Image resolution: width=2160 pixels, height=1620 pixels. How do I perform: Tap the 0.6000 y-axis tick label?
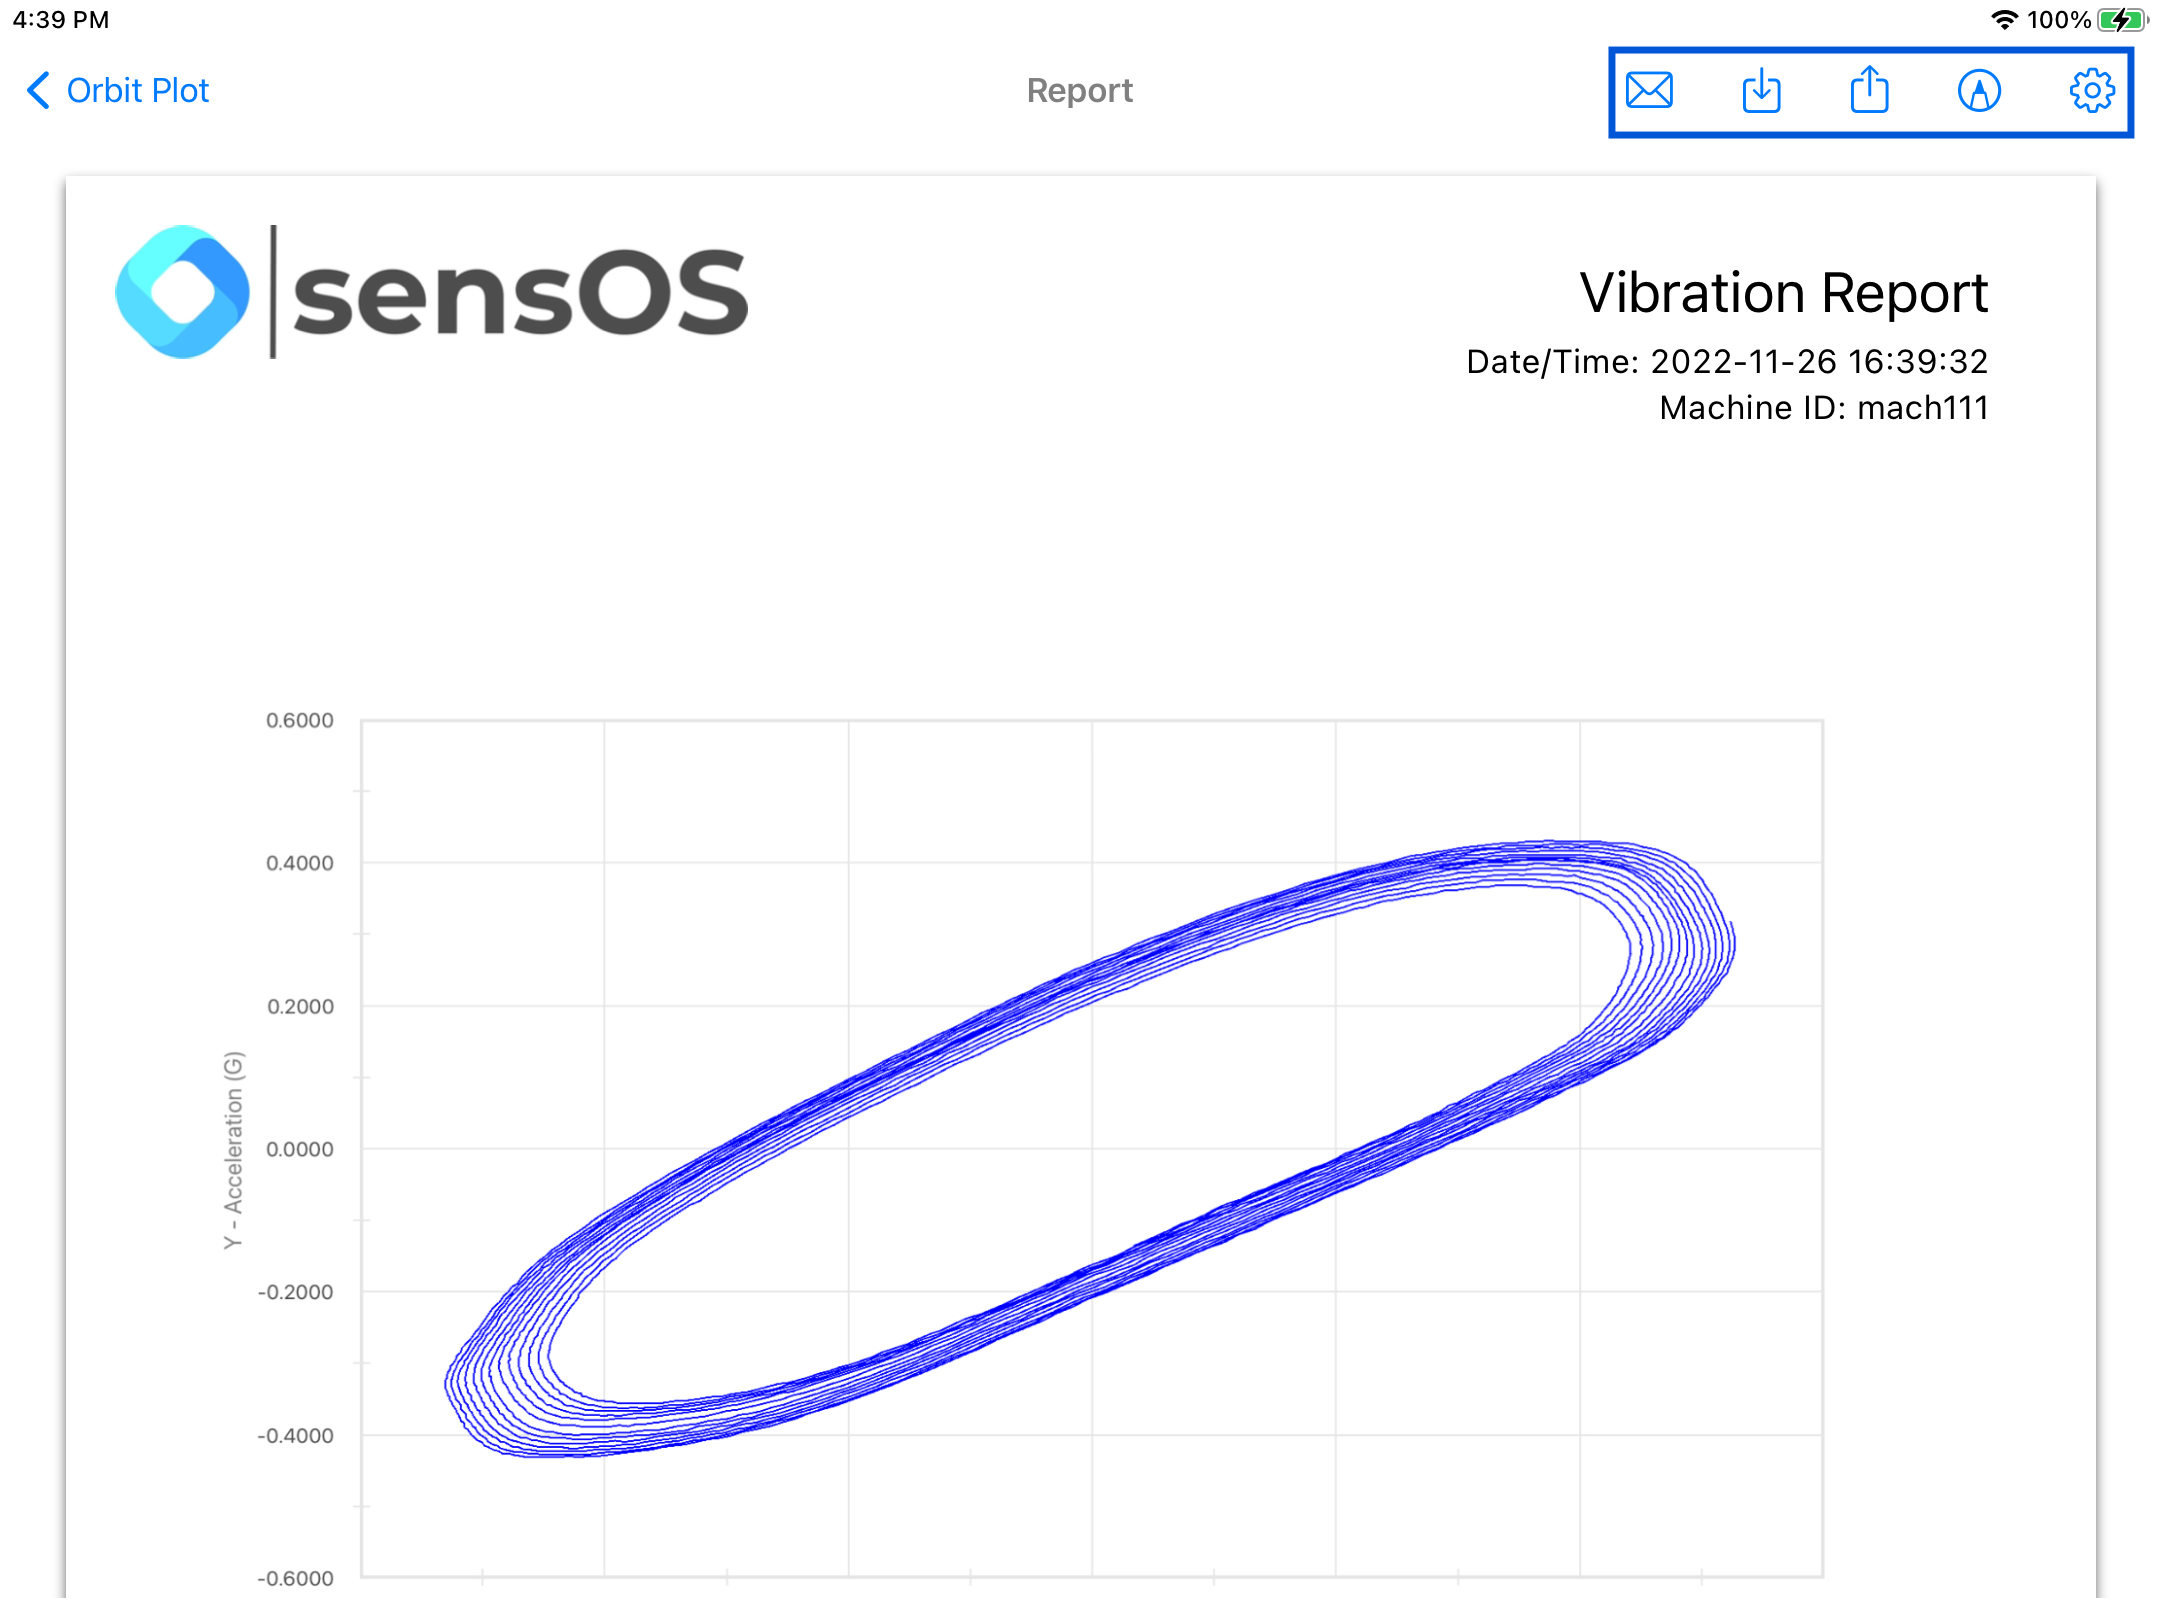click(300, 720)
